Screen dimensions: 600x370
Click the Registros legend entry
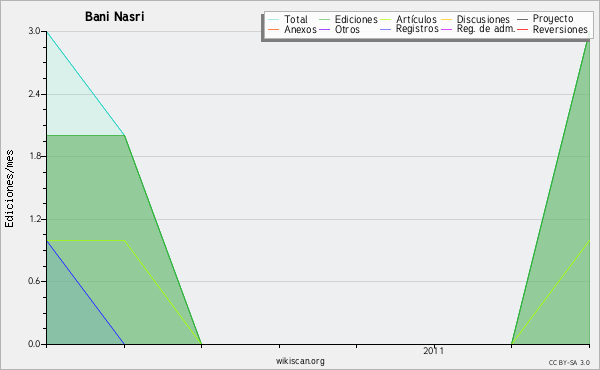[x=409, y=29]
